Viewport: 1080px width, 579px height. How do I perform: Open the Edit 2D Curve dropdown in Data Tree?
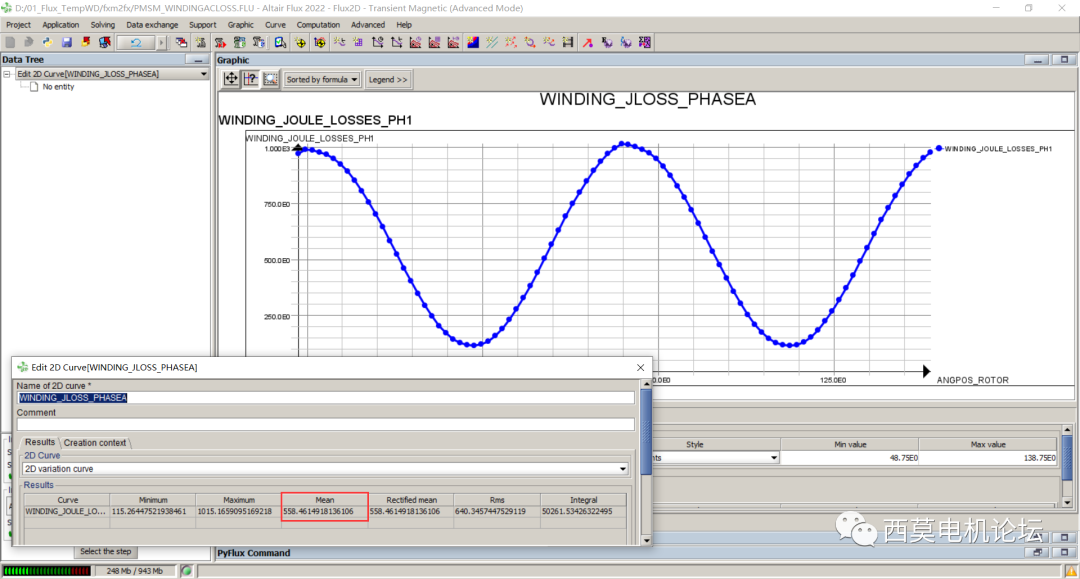pyautogui.click(x=203, y=74)
